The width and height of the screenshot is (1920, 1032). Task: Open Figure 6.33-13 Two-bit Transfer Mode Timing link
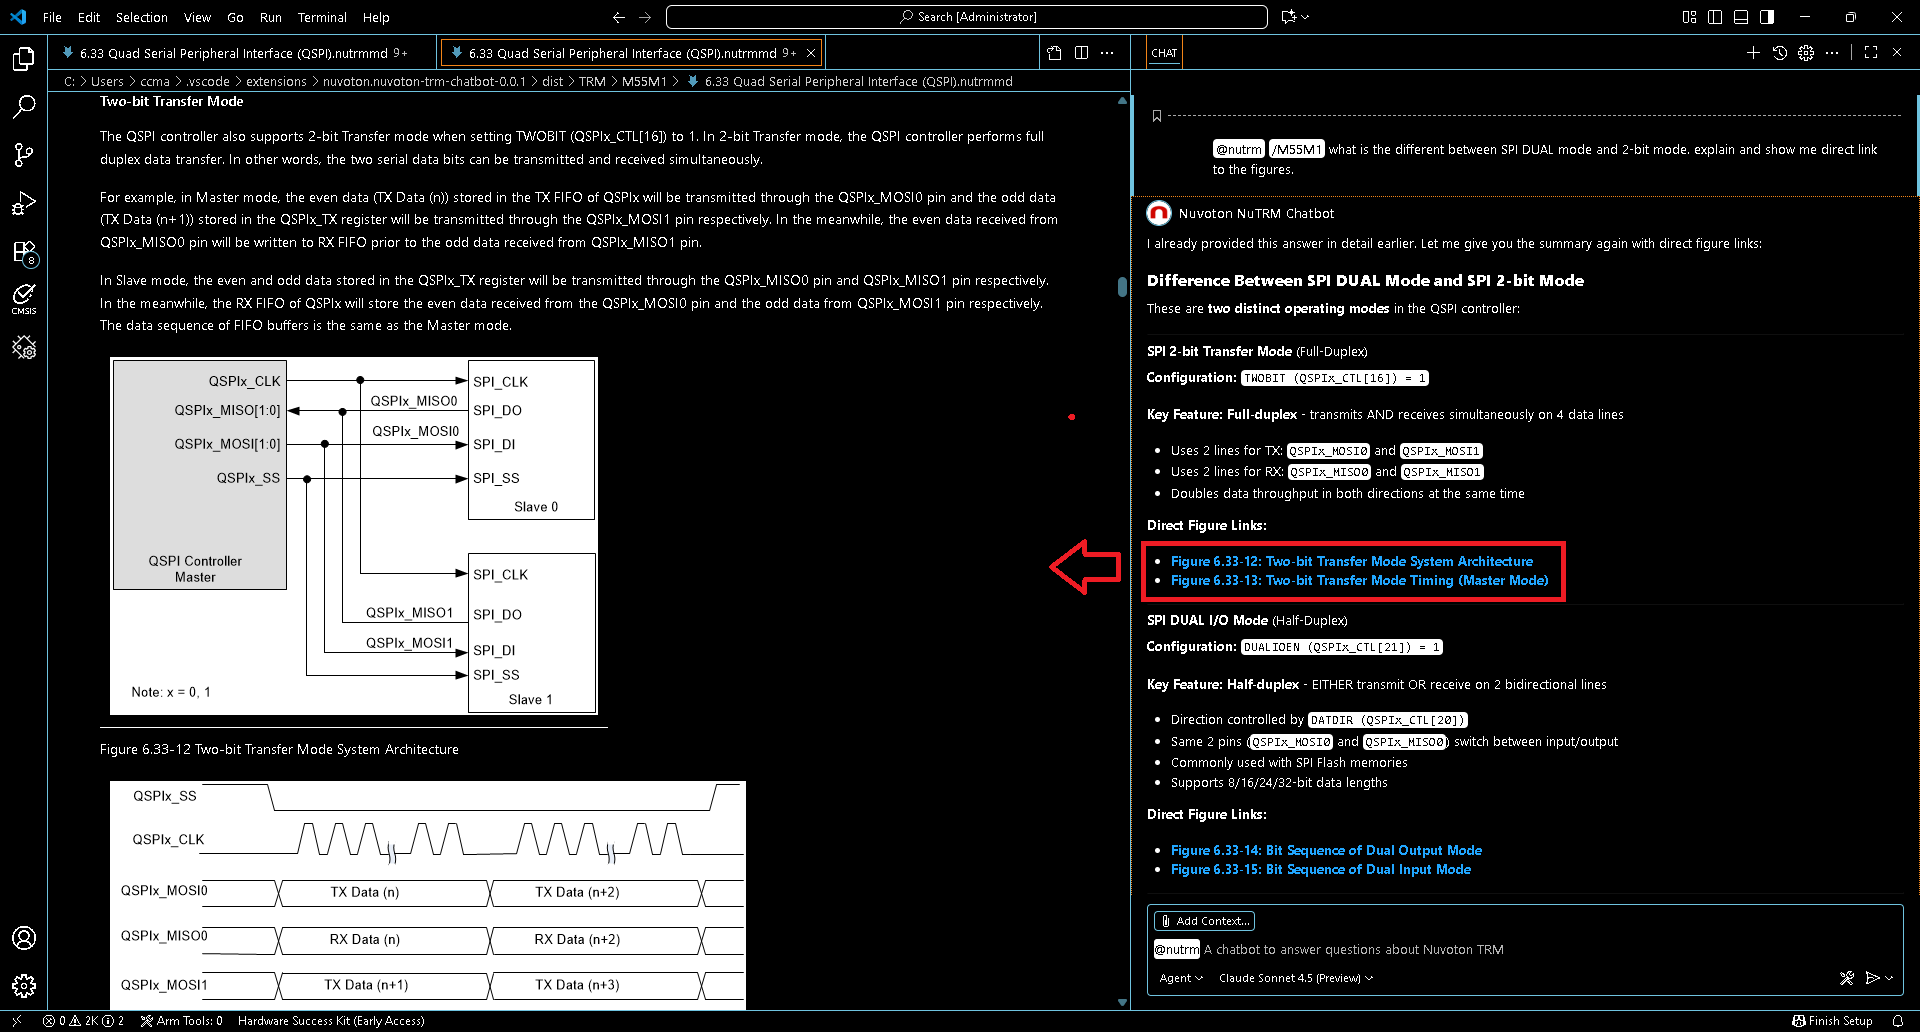tap(1359, 581)
